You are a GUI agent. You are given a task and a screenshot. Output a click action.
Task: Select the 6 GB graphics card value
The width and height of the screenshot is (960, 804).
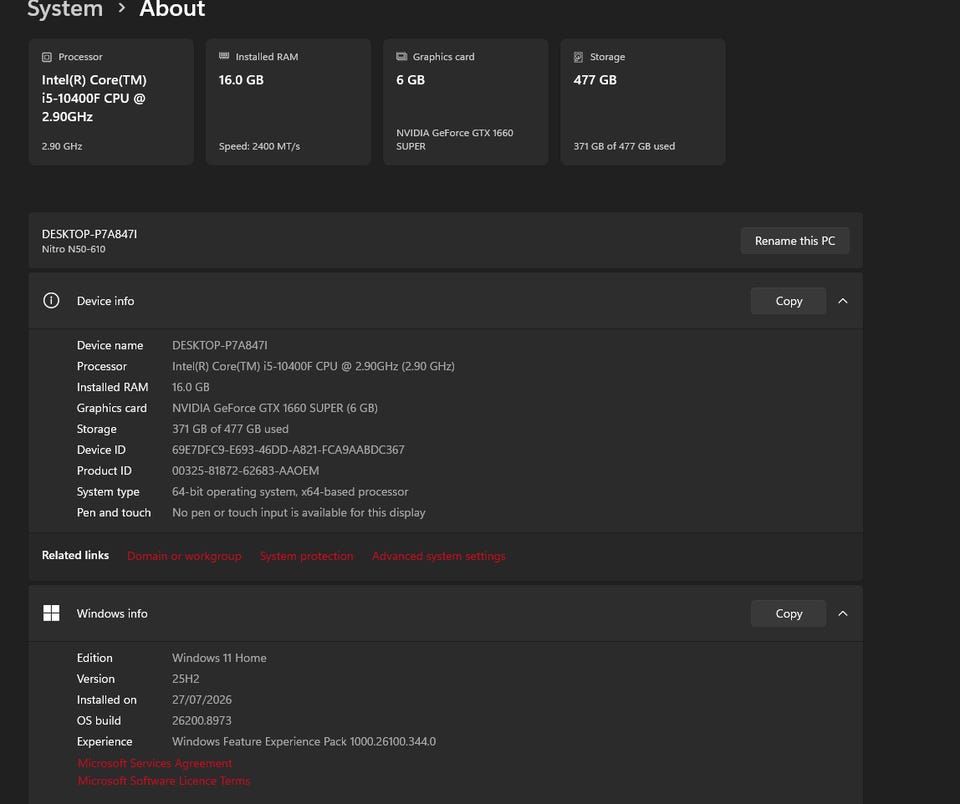(x=410, y=80)
